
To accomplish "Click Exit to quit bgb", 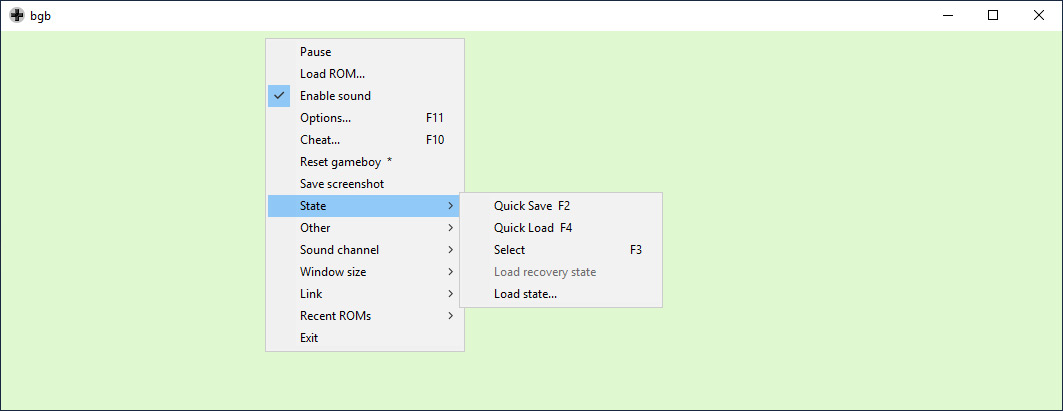I will 365,338.
